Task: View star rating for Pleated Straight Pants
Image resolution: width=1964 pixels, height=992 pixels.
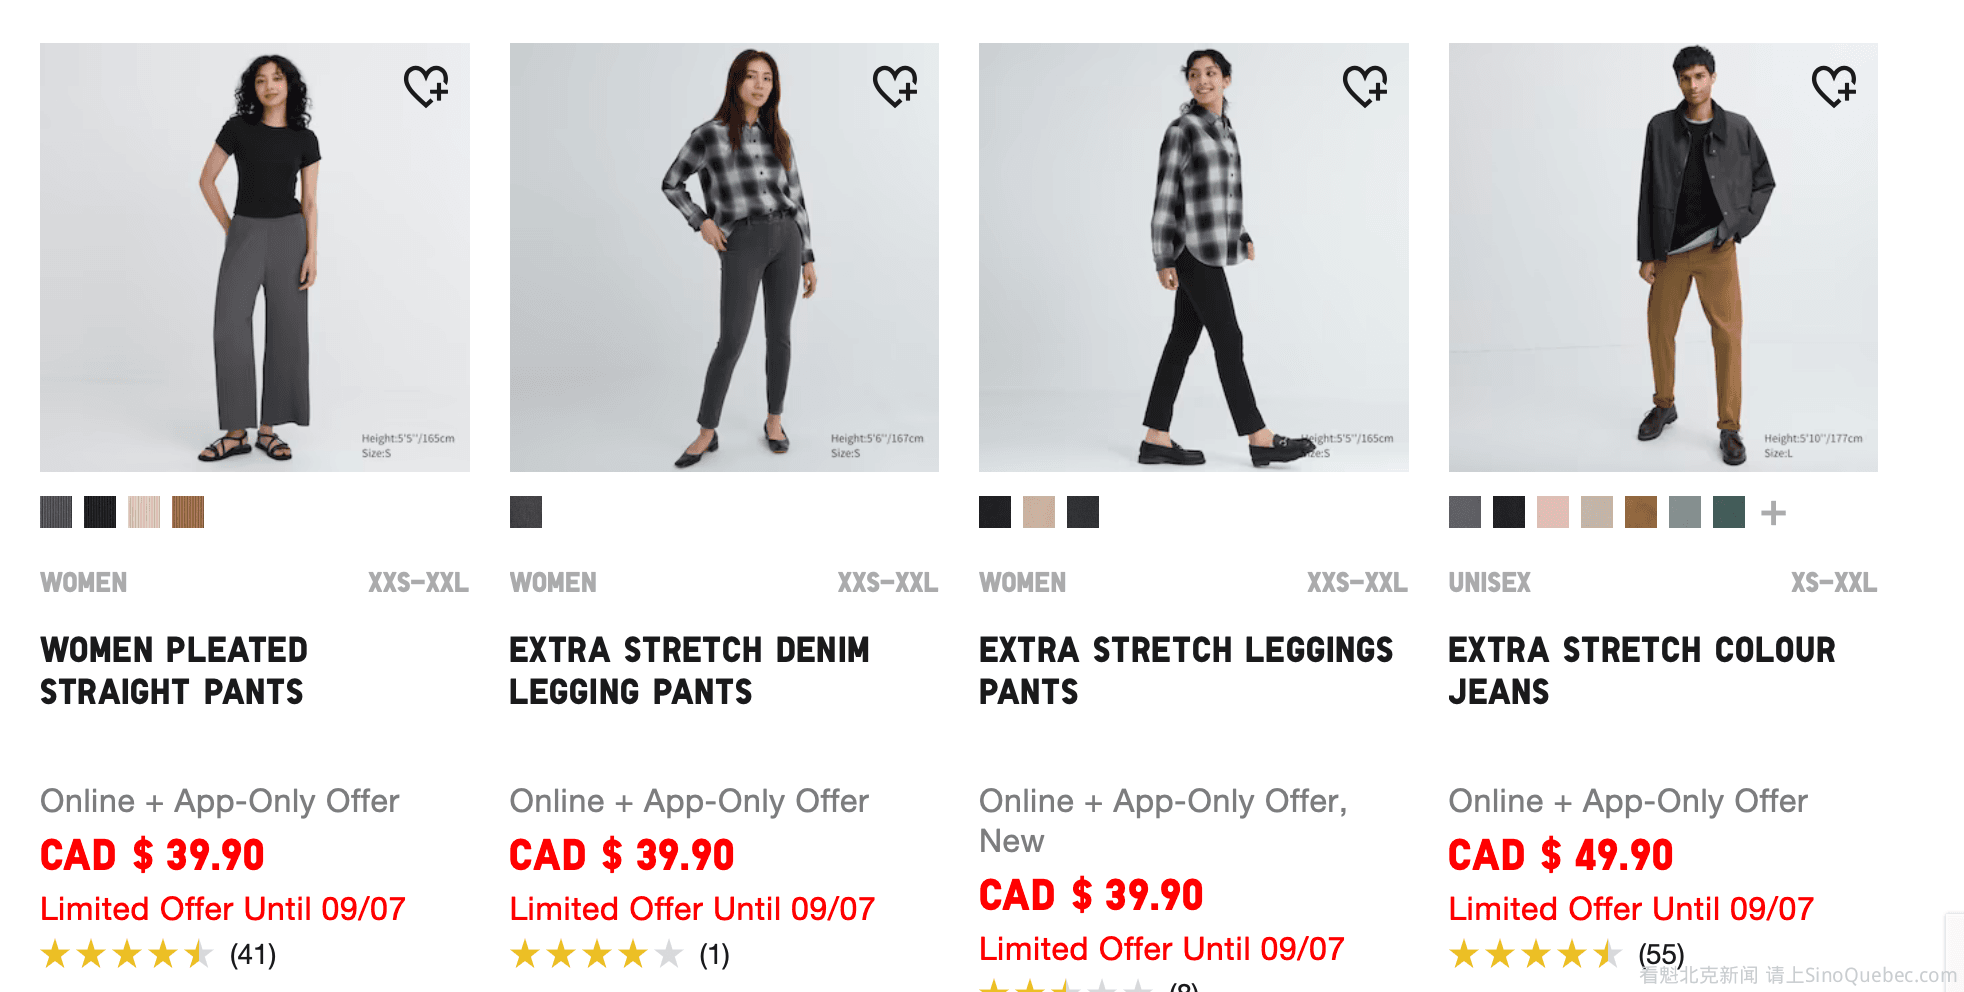Action: (x=126, y=955)
